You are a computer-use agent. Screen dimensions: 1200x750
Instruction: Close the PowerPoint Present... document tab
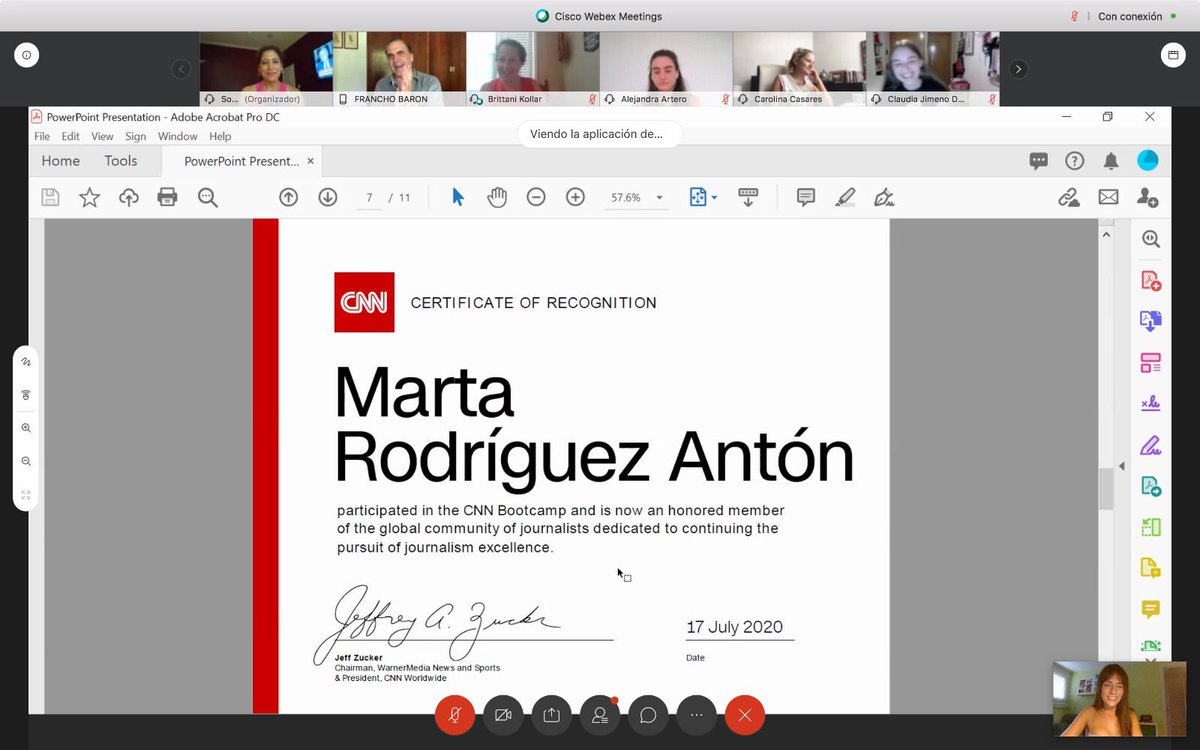point(310,160)
